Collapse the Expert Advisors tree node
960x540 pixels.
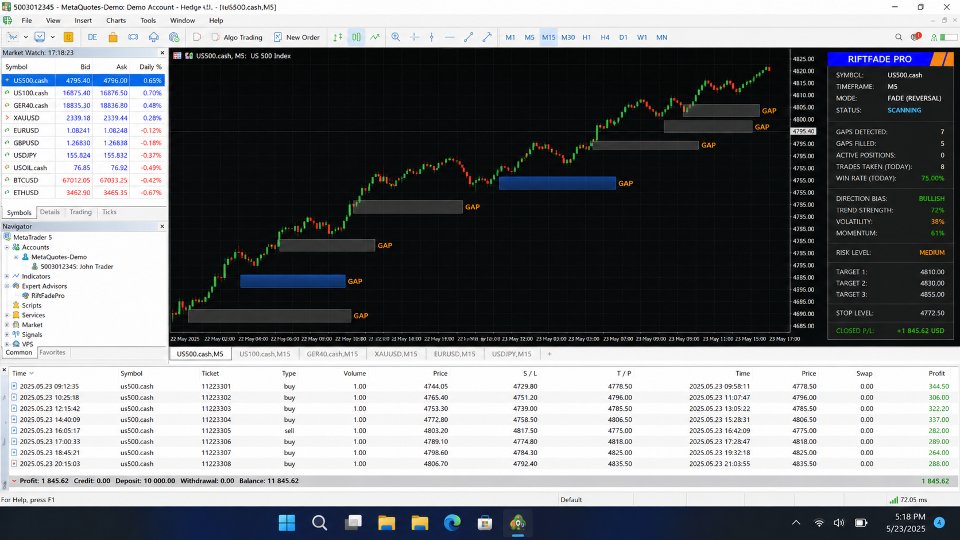click(7, 286)
